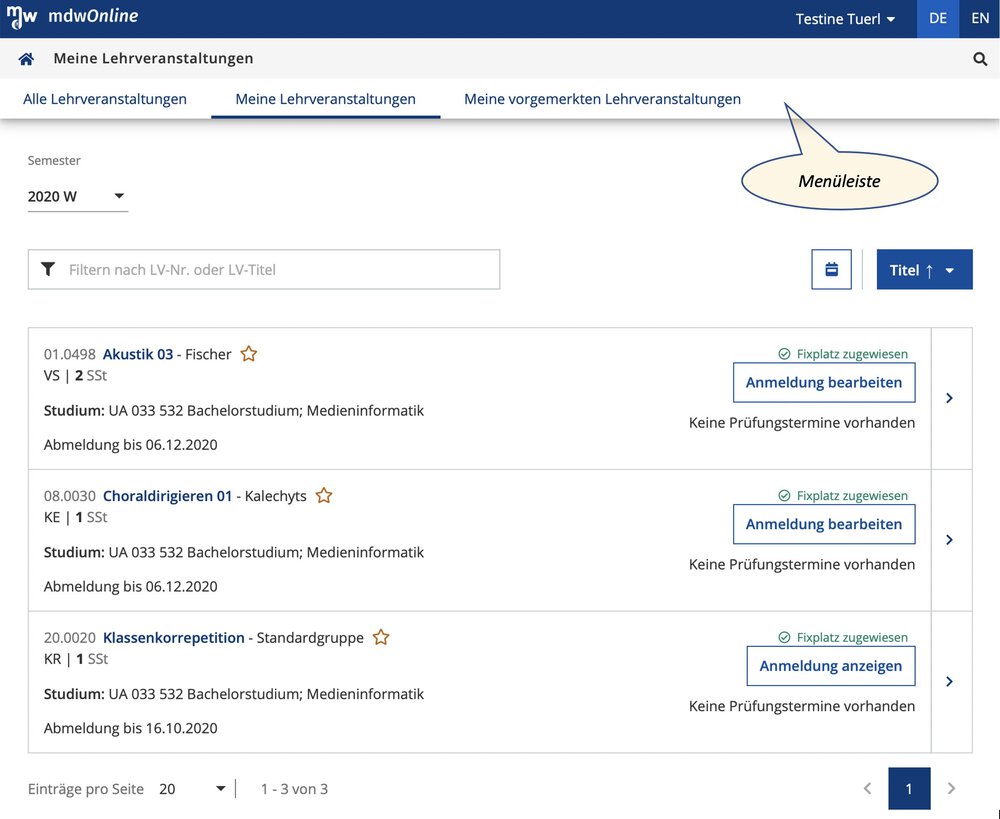Open the Titel sort order dropdown
The image size is (1000, 819).
tap(924, 270)
